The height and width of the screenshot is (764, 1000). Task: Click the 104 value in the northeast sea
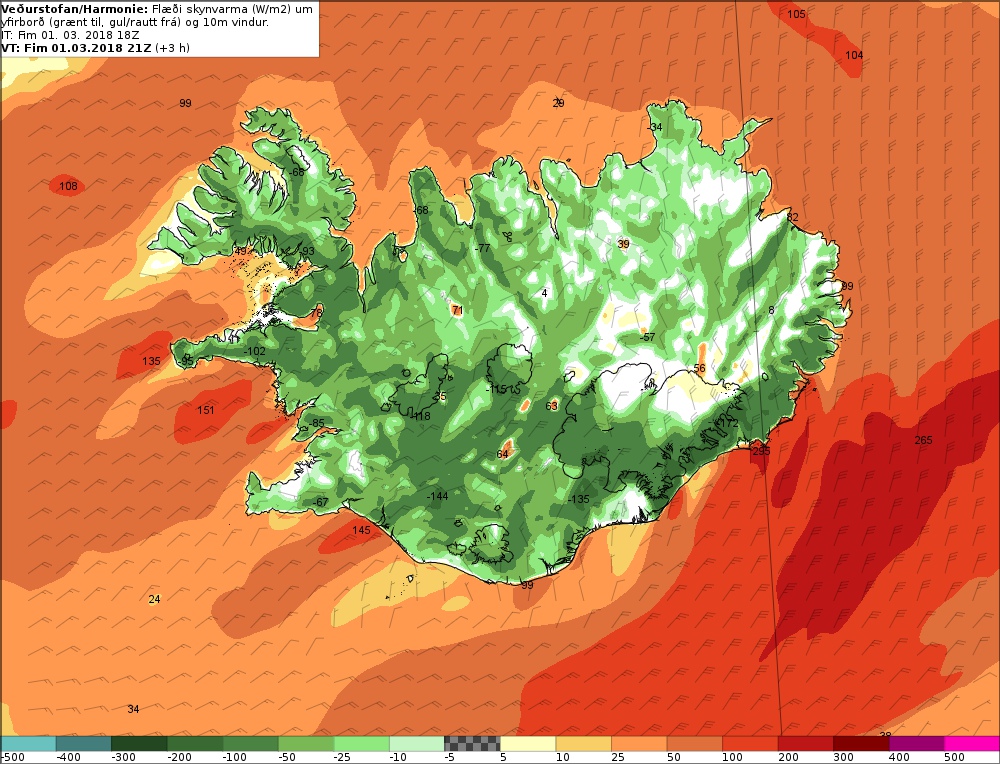854,55
